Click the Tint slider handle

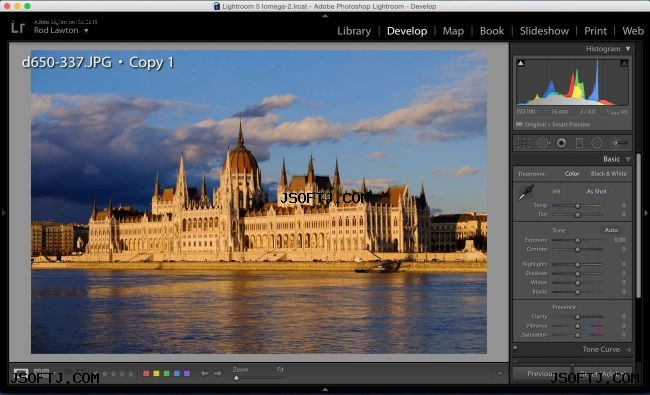(x=577, y=215)
